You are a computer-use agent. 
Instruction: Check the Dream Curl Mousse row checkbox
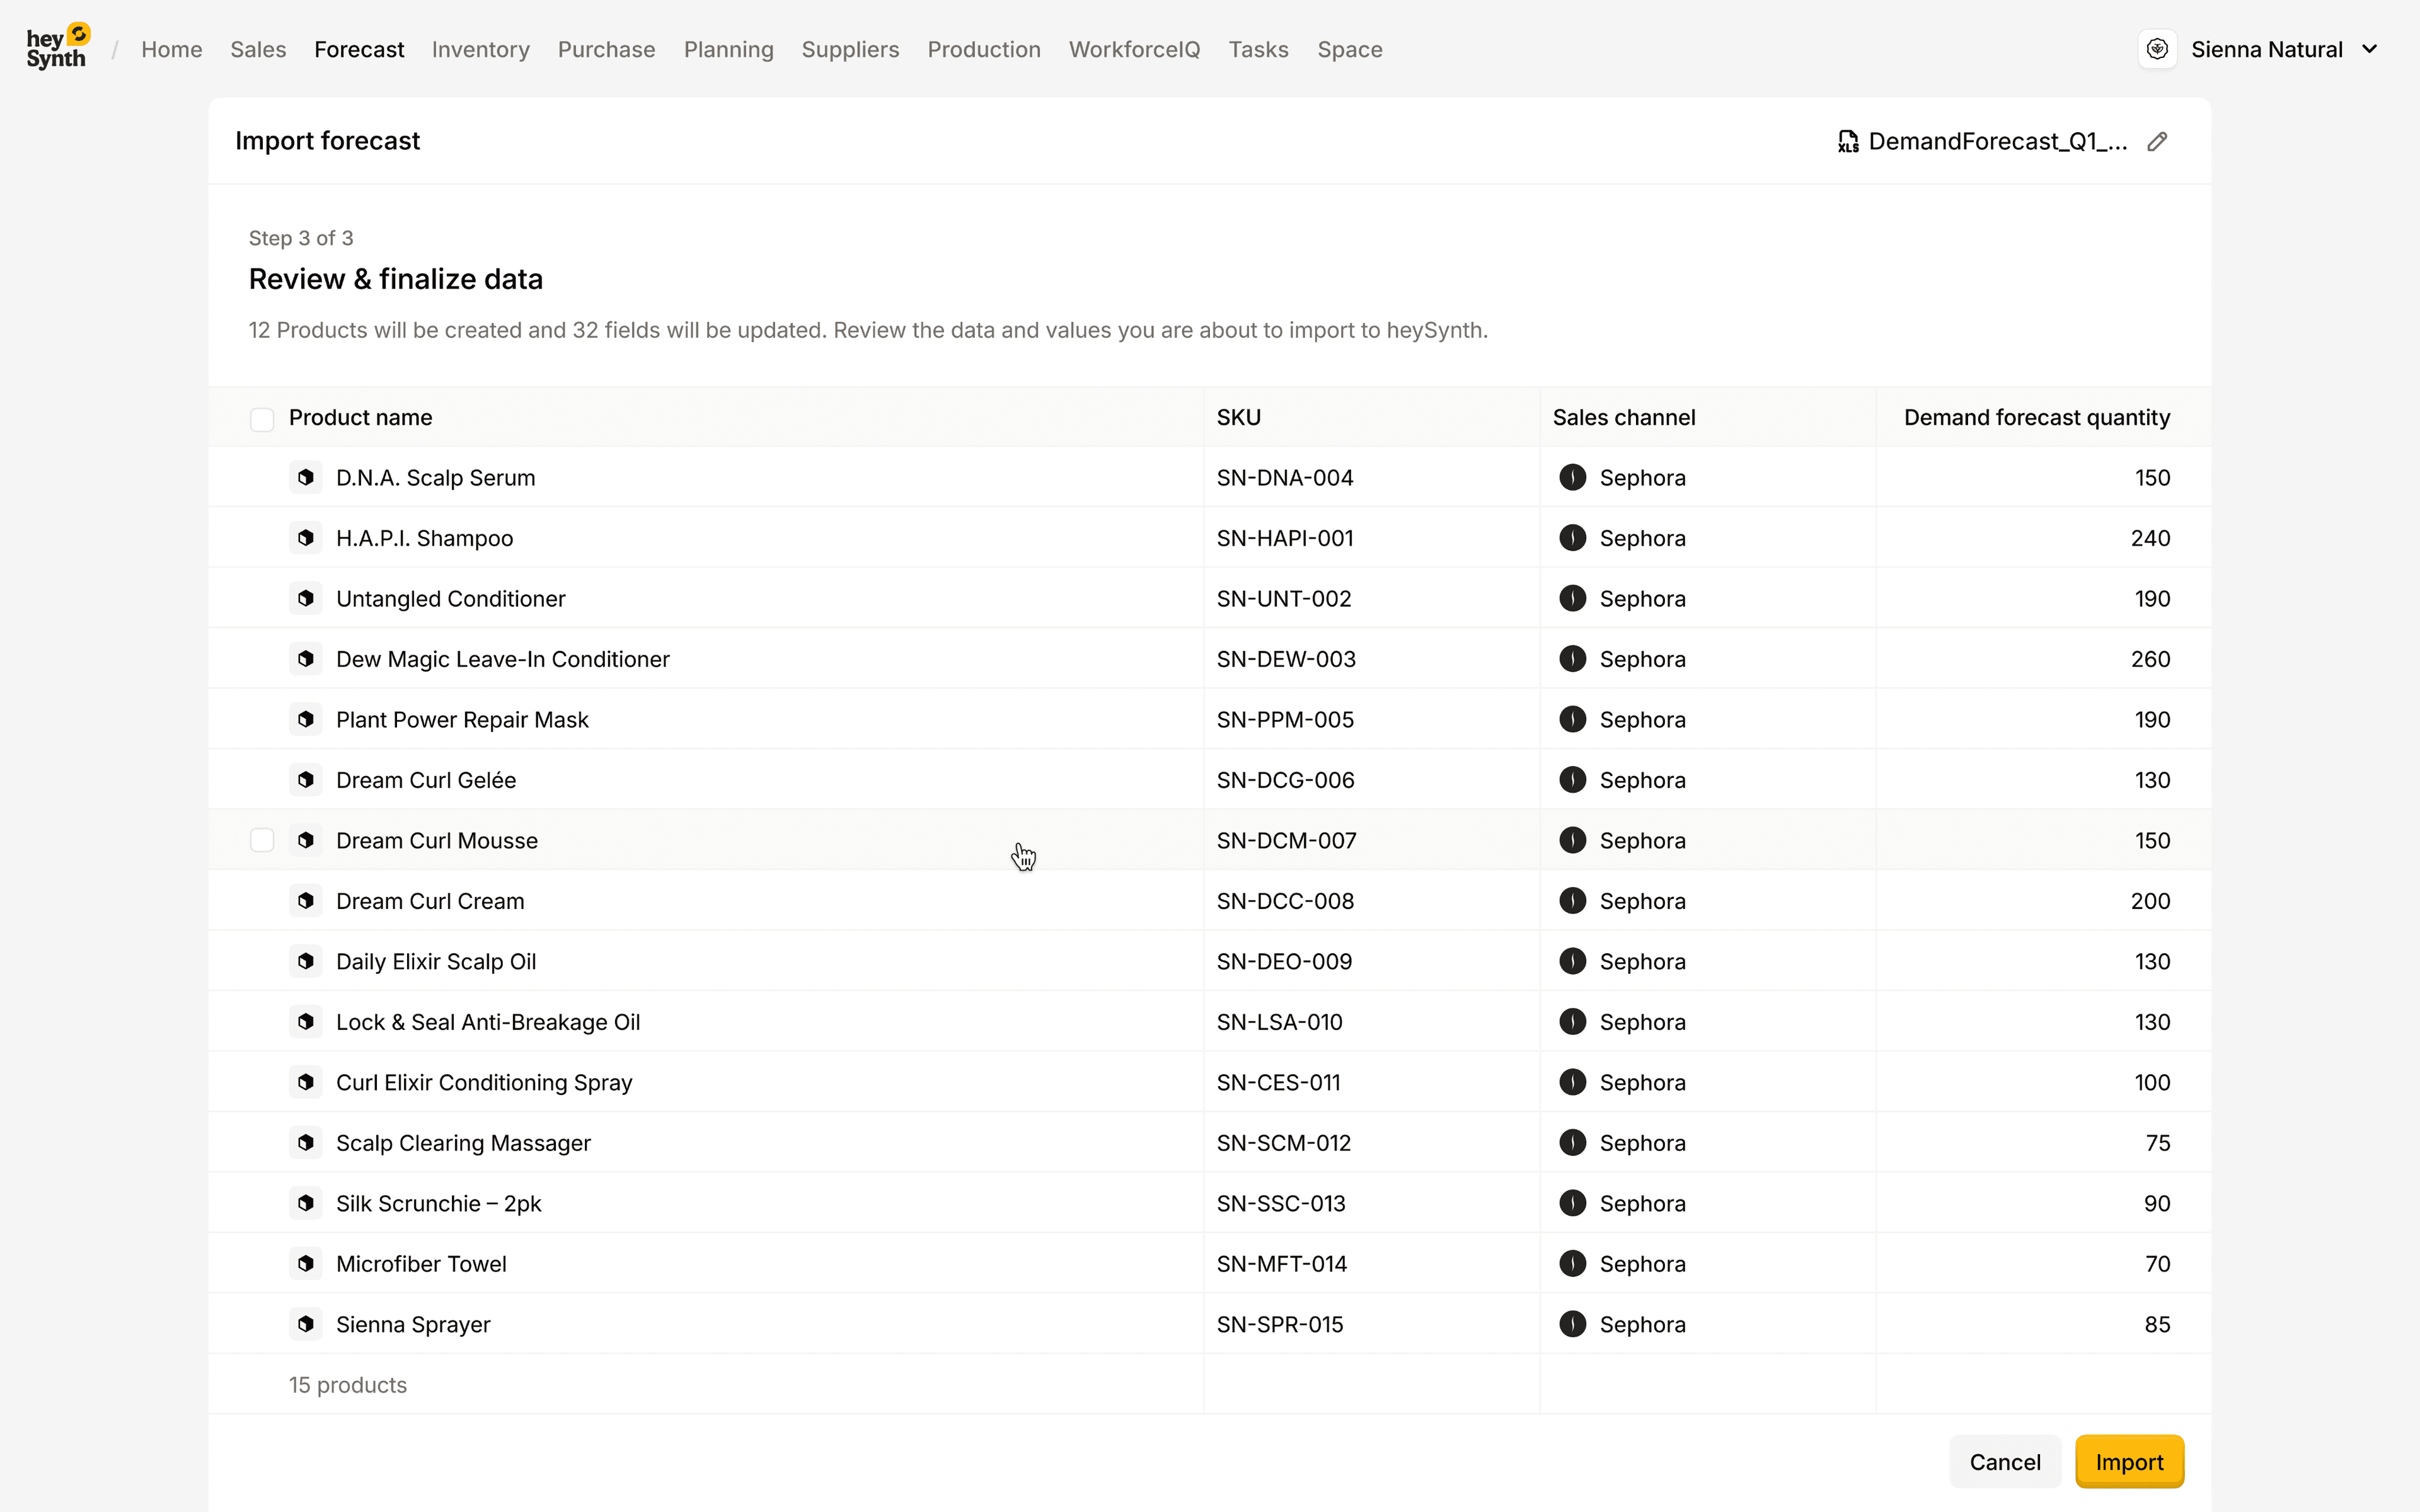click(262, 840)
